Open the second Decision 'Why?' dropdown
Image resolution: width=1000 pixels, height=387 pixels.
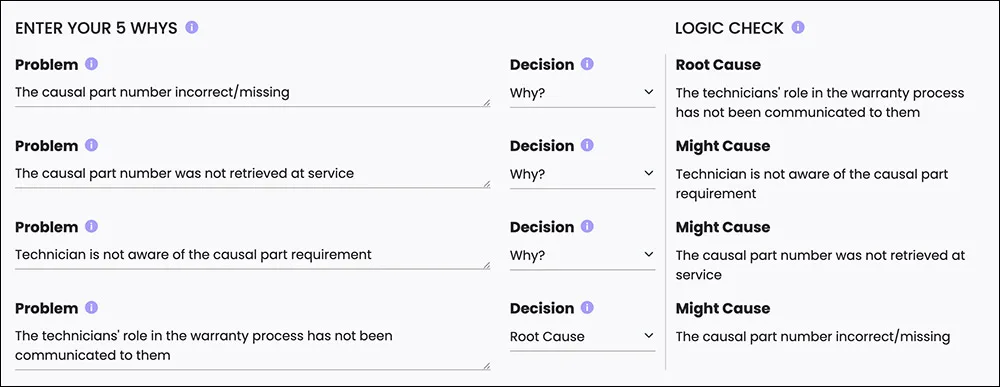582,173
